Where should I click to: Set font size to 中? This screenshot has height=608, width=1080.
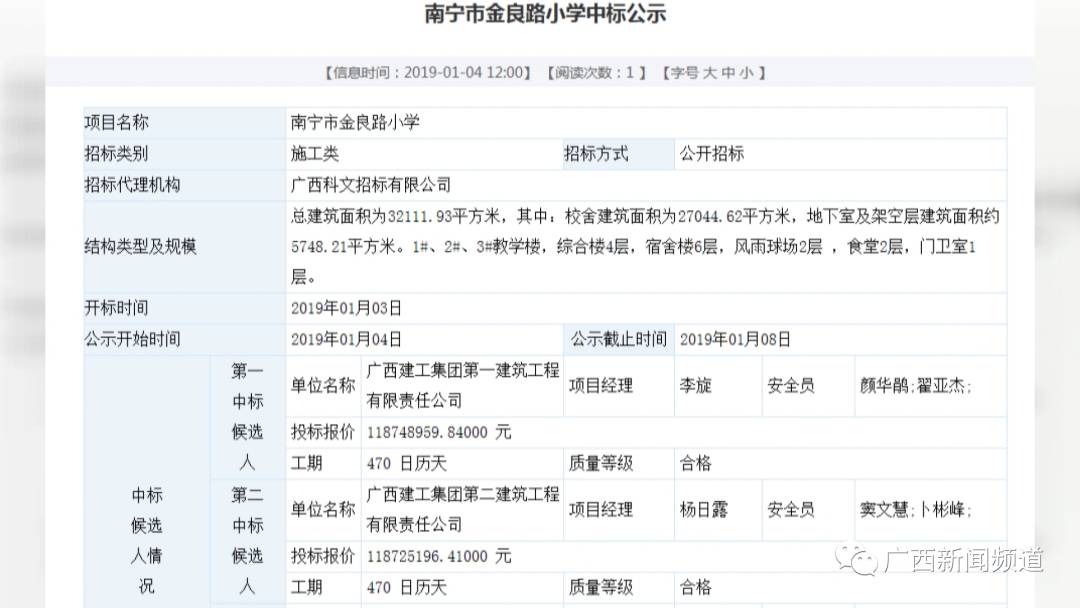[x=729, y=73]
